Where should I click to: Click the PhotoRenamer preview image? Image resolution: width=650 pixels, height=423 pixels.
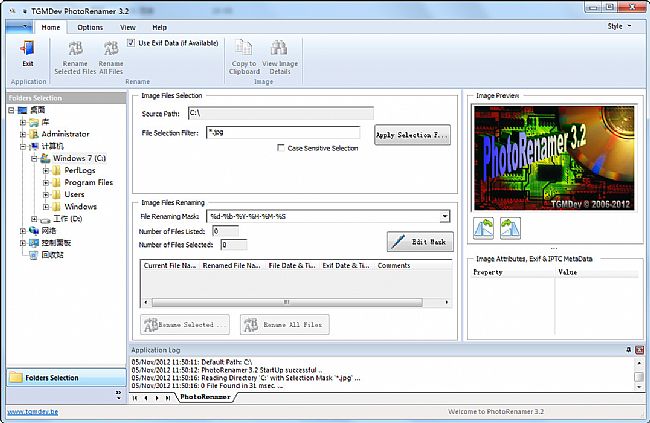(554, 158)
